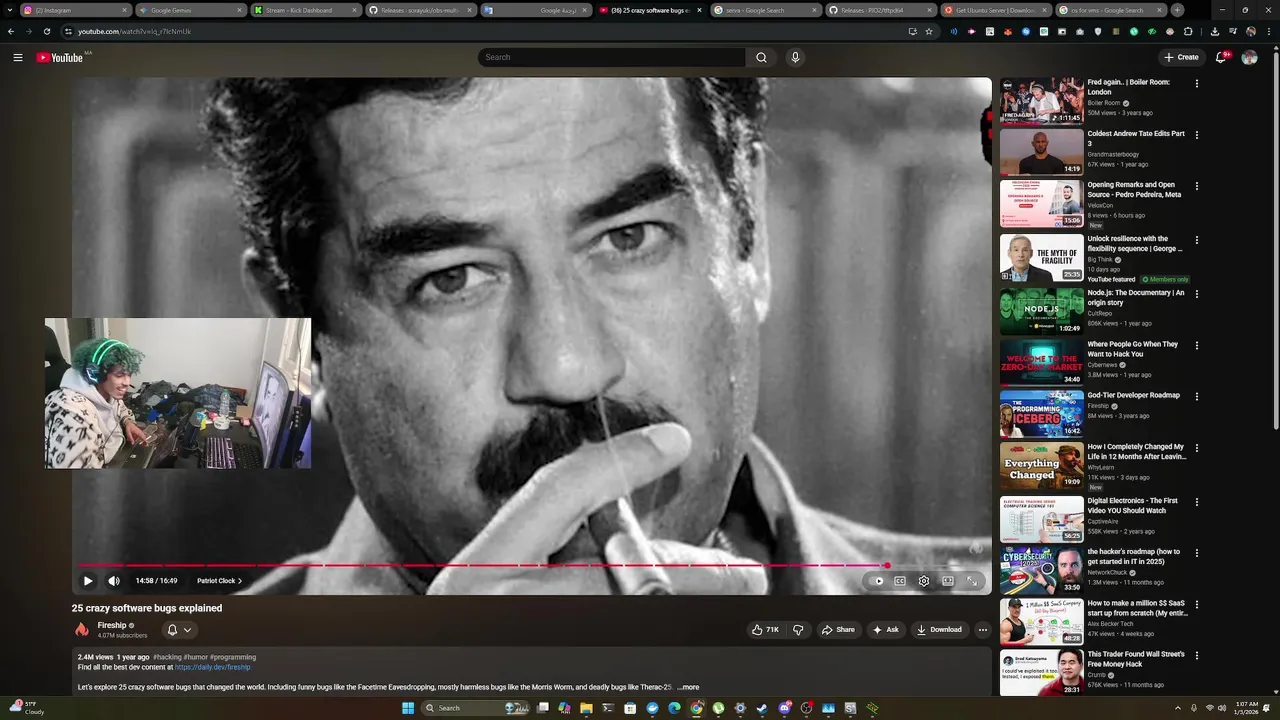Open options for God-Tier Developer Roadmap

(x=1196, y=397)
